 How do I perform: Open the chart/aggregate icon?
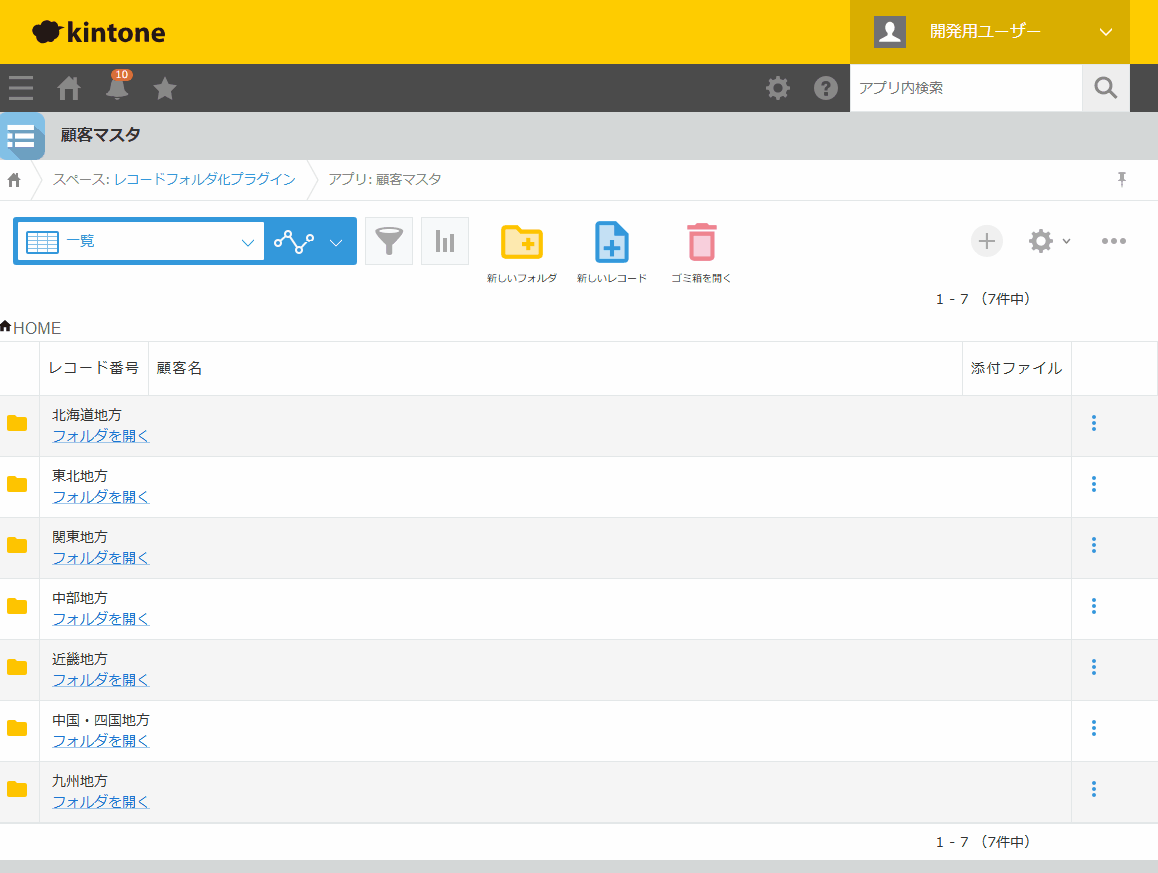[445, 240]
